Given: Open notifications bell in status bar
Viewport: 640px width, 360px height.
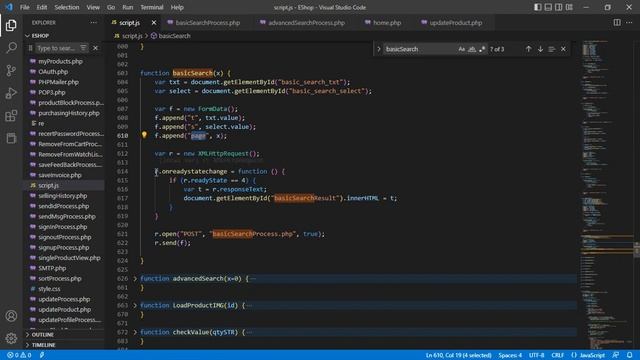Looking at the screenshot, I should [x=630, y=355].
